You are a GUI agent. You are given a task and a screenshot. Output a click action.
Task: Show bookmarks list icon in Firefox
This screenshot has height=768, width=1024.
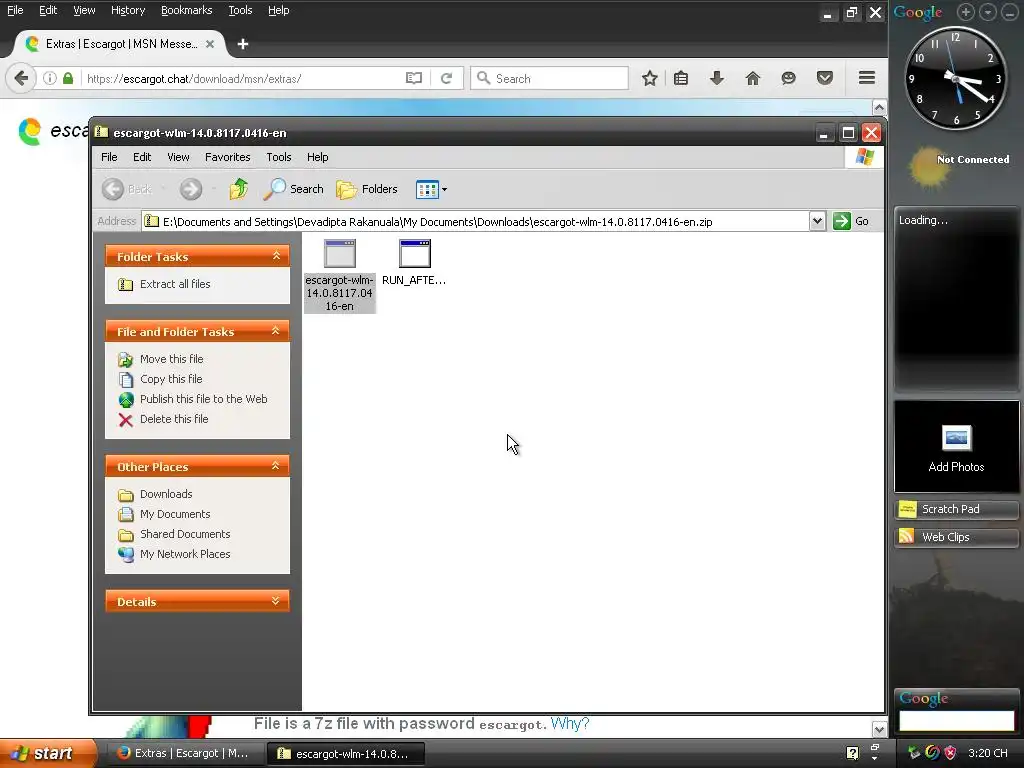pos(681,78)
